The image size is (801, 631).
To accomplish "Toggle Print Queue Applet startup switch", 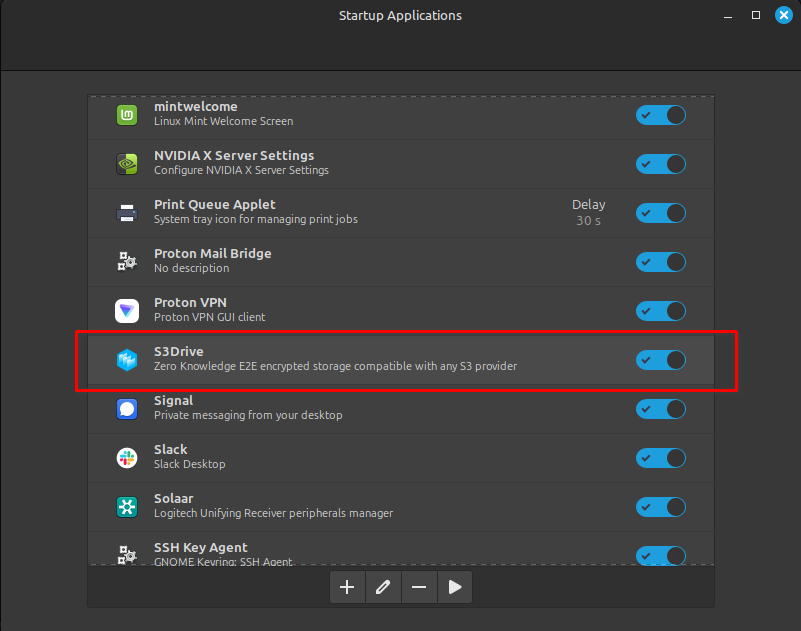I will coord(661,213).
